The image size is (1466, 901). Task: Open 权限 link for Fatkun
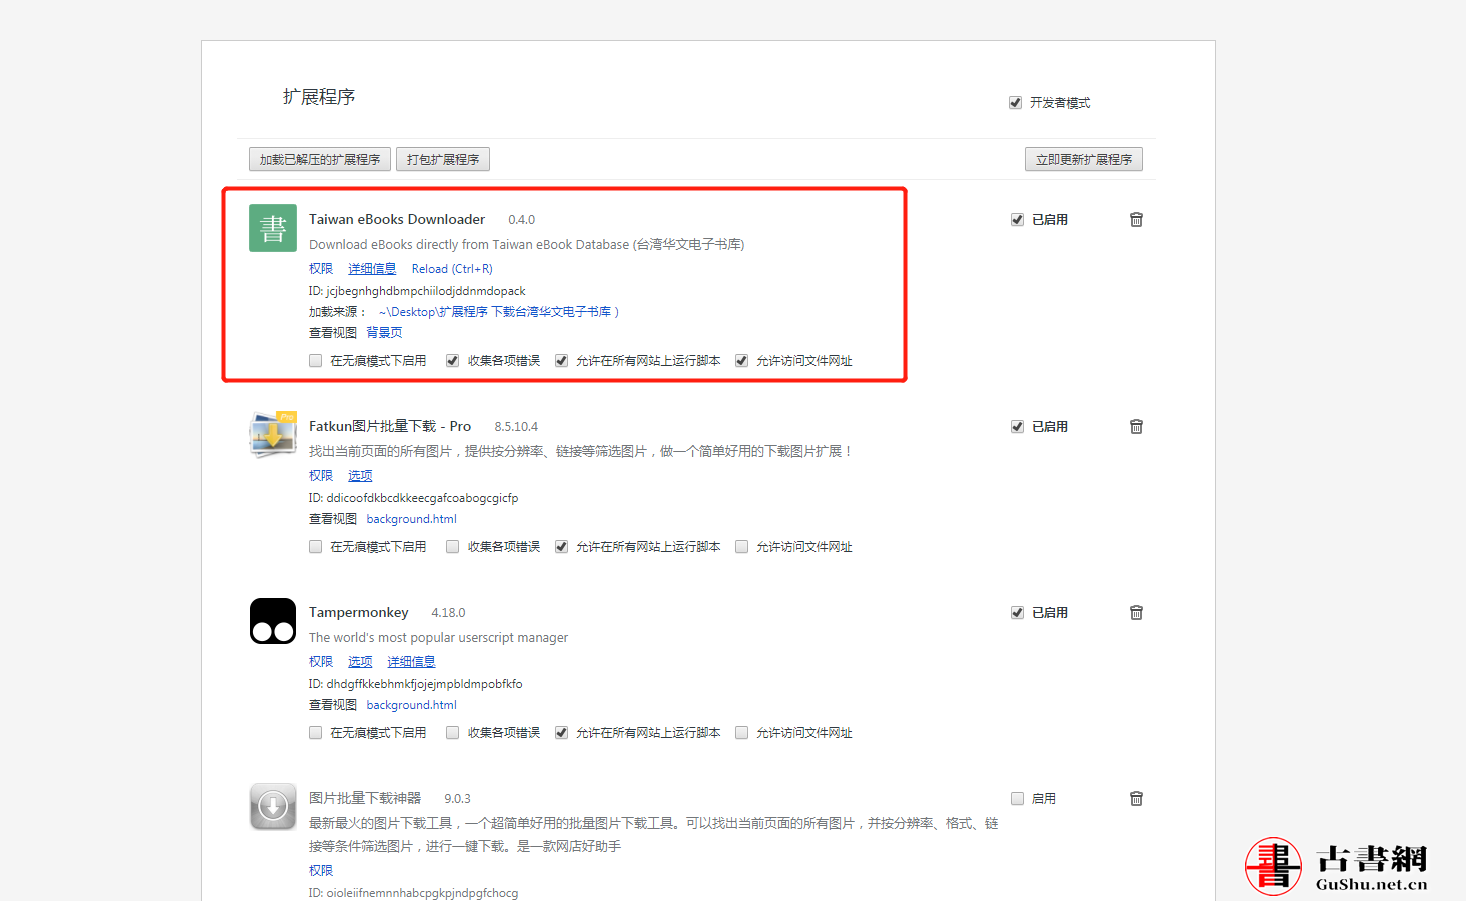(321, 476)
